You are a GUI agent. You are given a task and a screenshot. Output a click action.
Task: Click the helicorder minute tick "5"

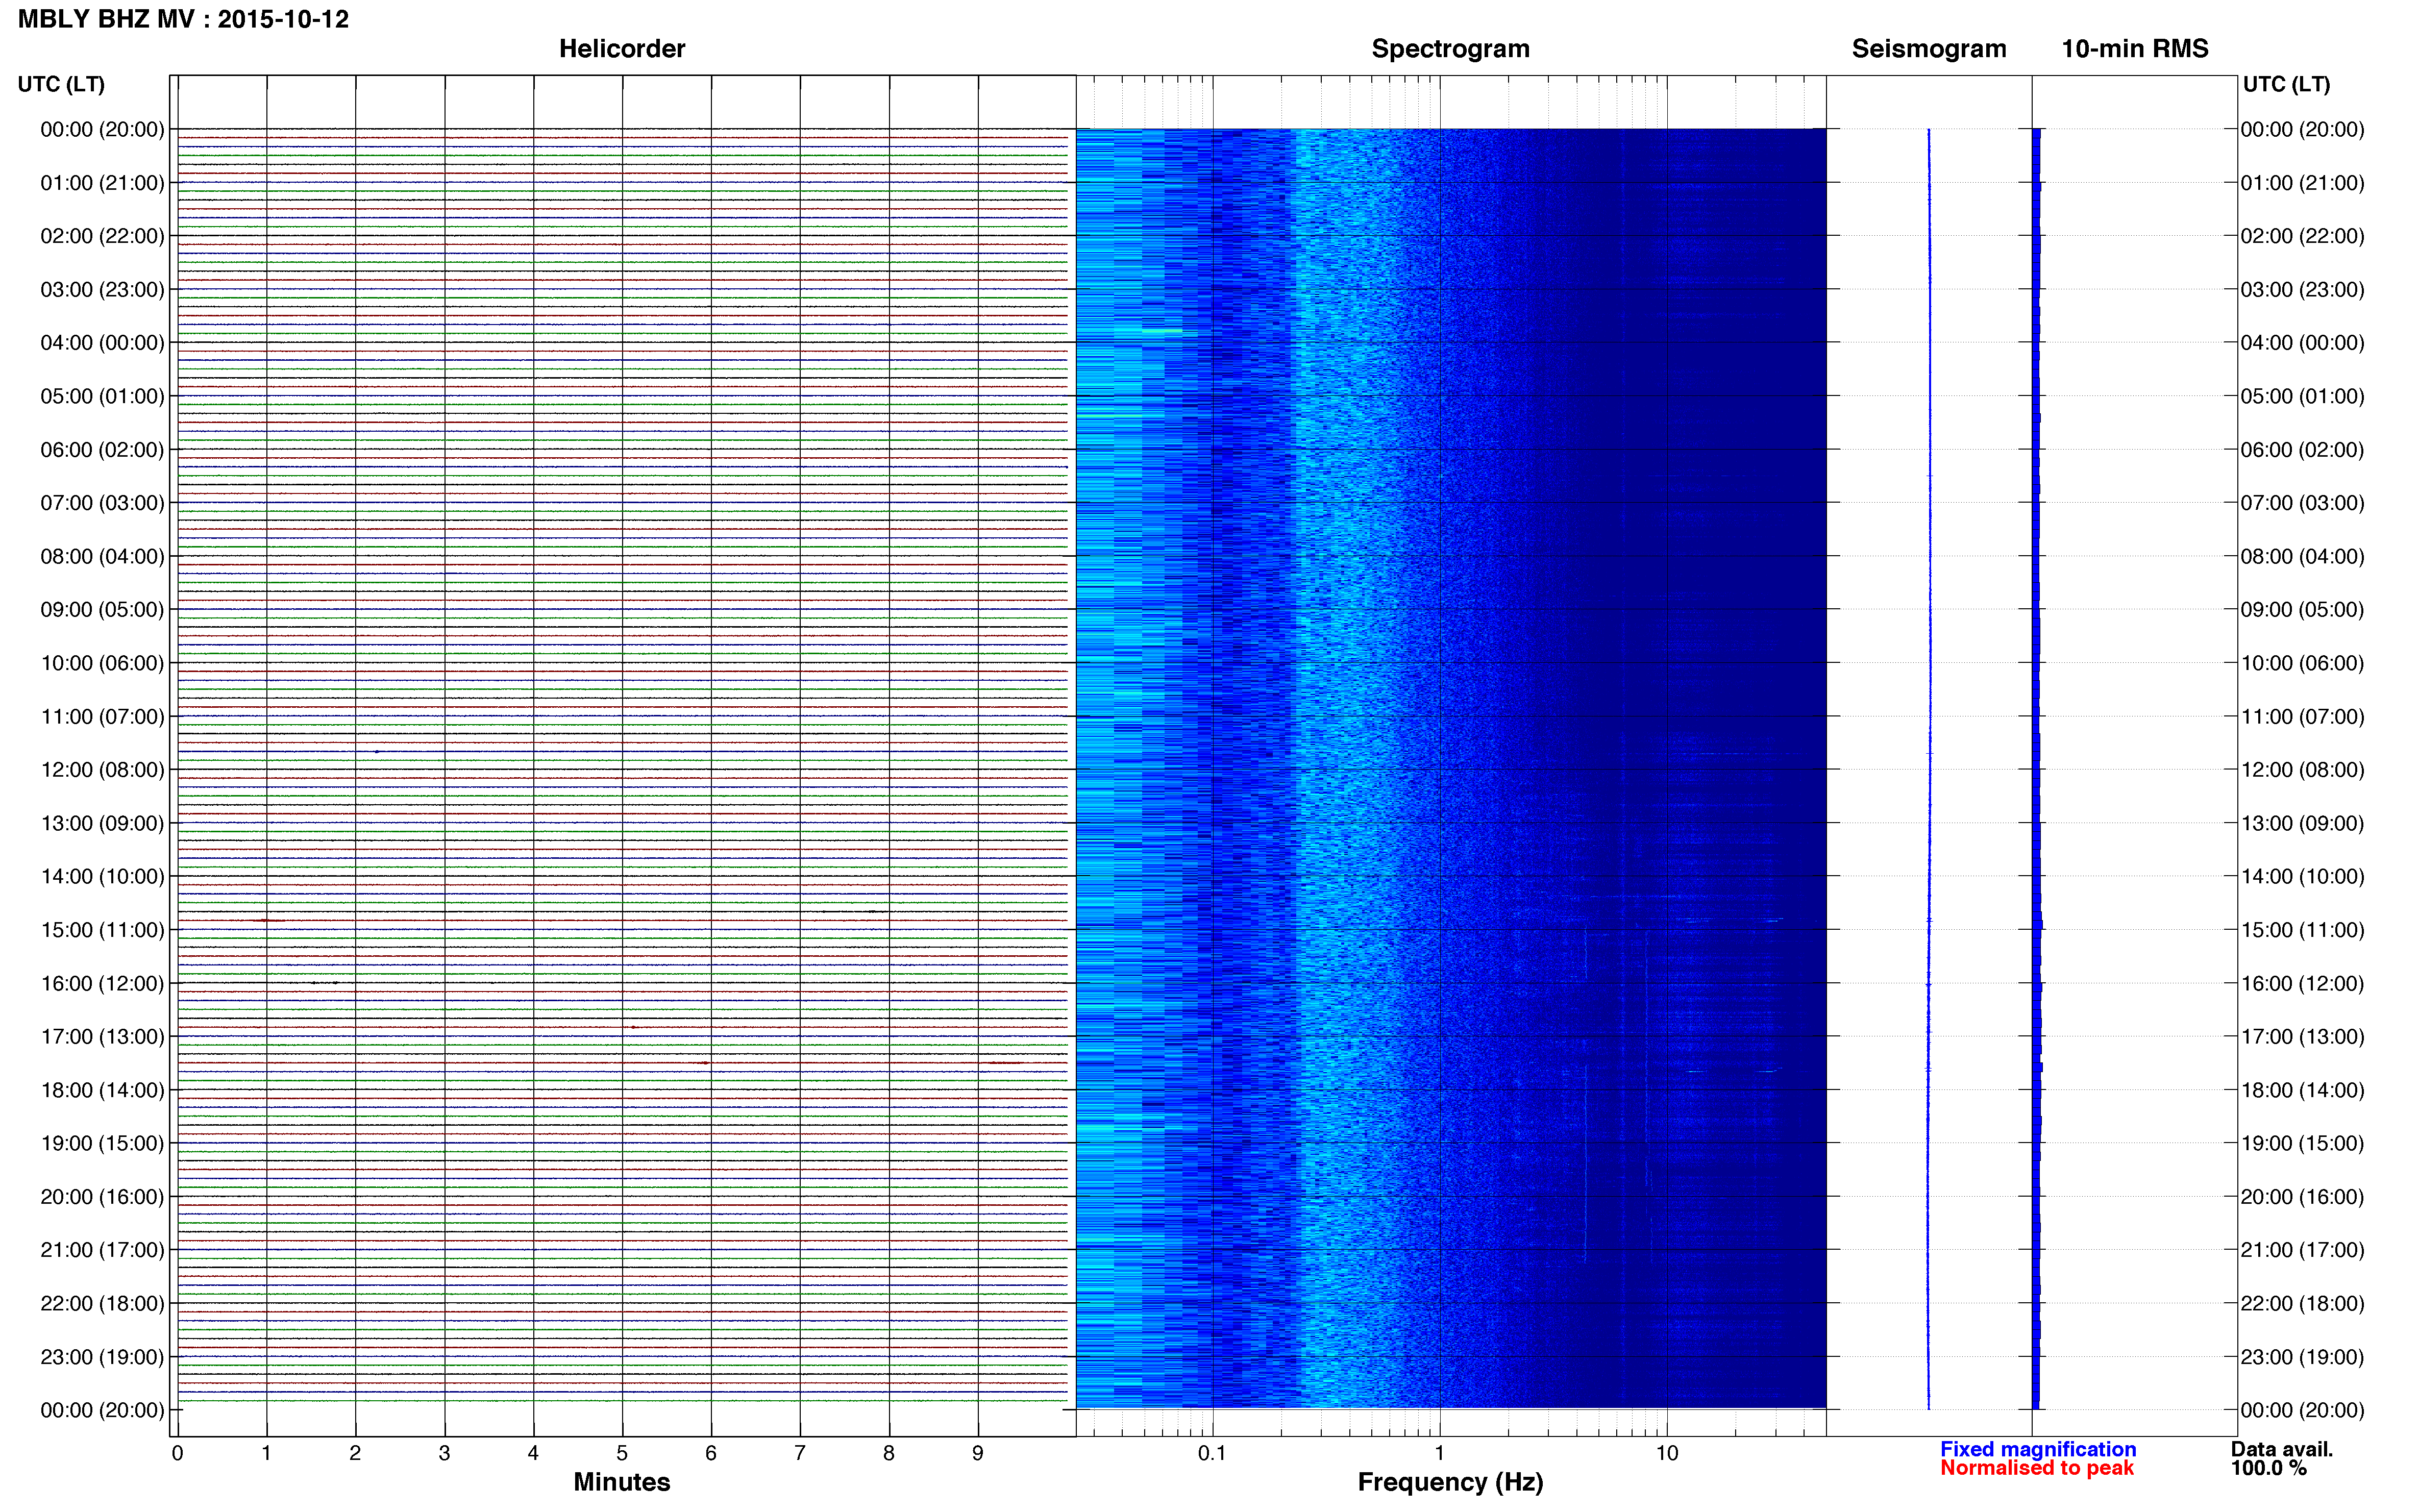pyautogui.click(x=622, y=1453)
